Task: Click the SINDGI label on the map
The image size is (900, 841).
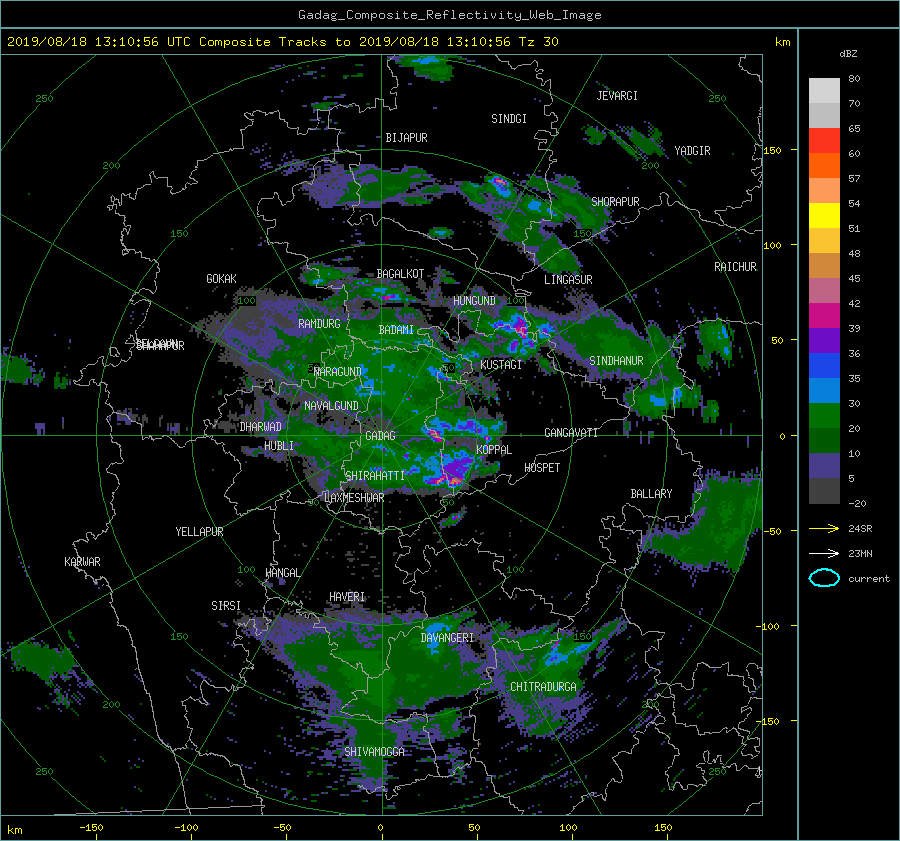Action: pos(509,119)
